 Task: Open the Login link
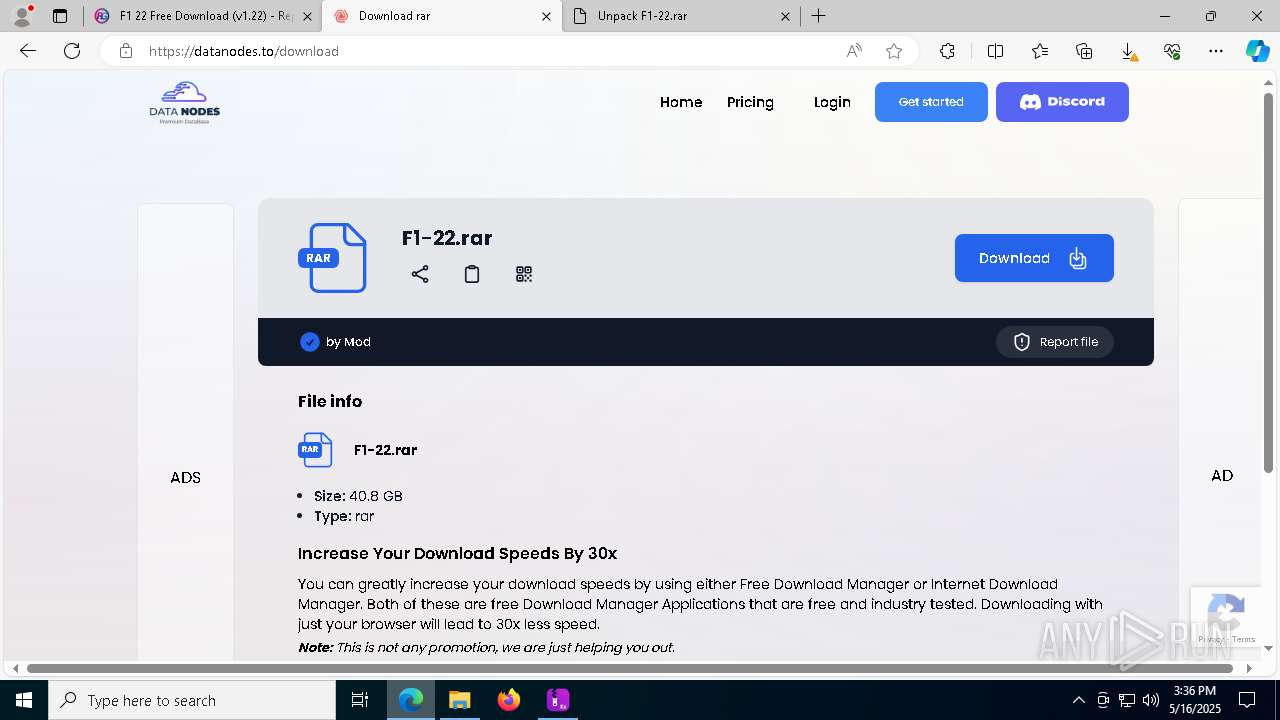pos(832,102)
